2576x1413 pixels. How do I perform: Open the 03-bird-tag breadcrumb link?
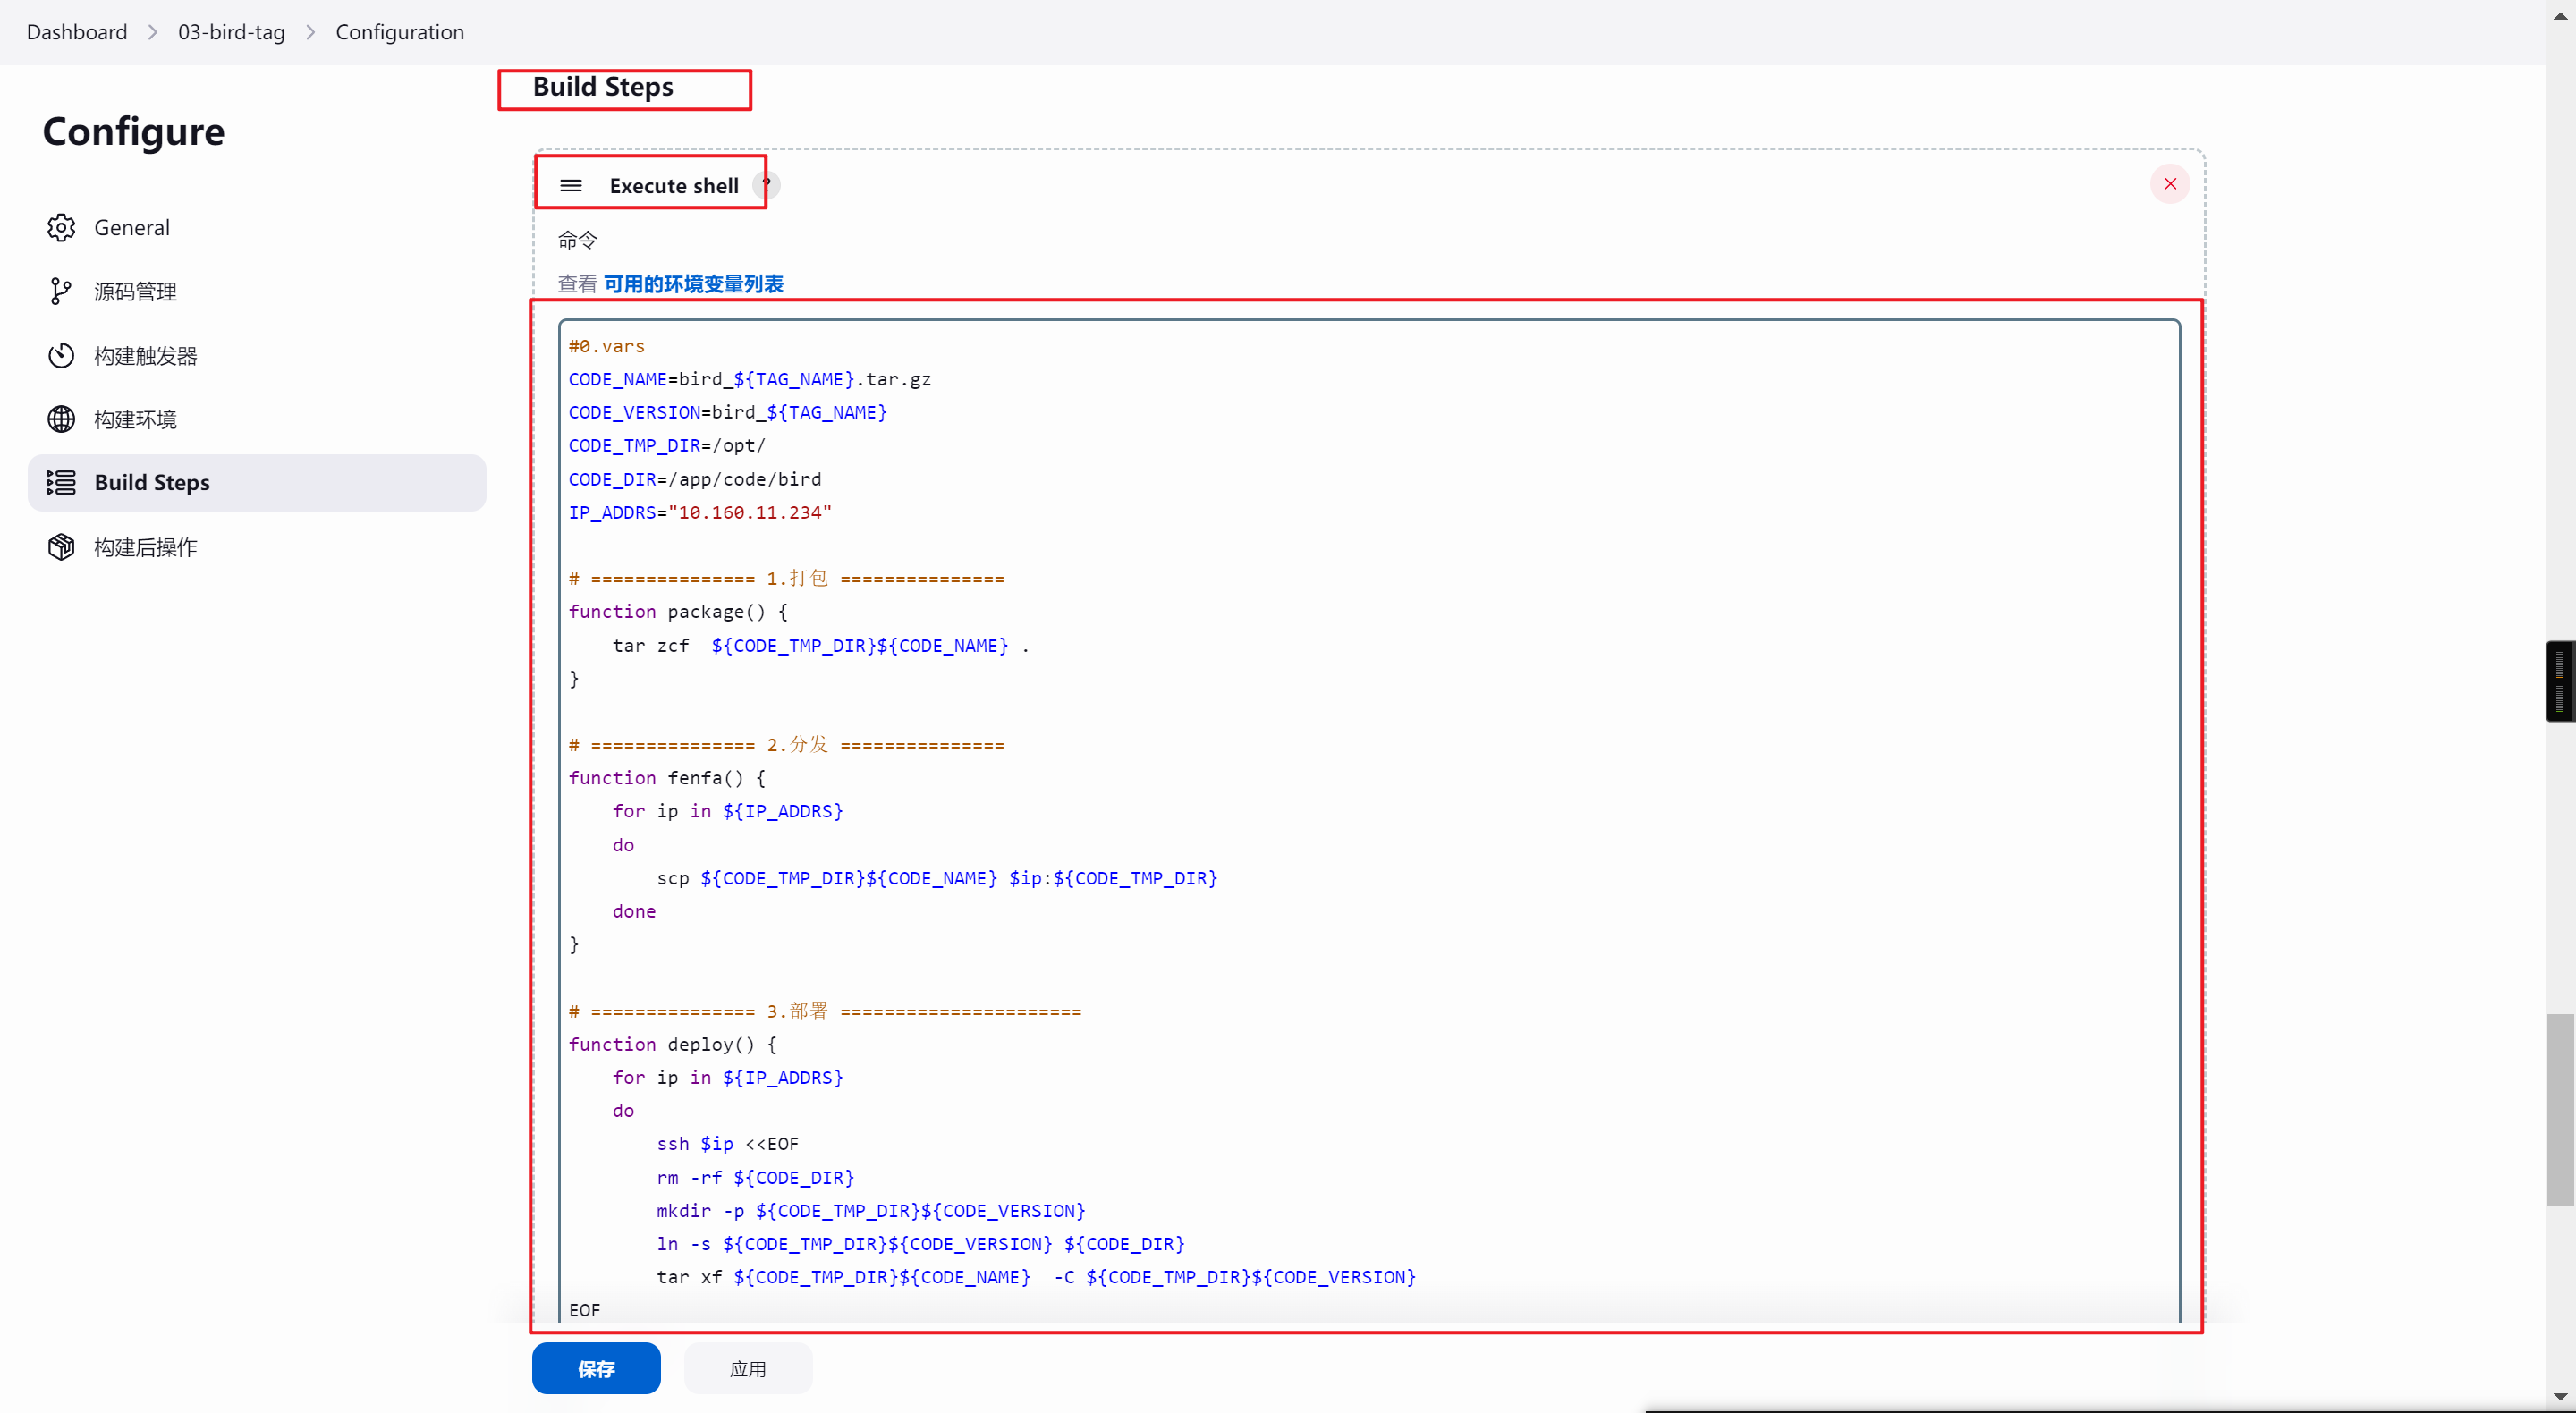click(x=231, y=32)
